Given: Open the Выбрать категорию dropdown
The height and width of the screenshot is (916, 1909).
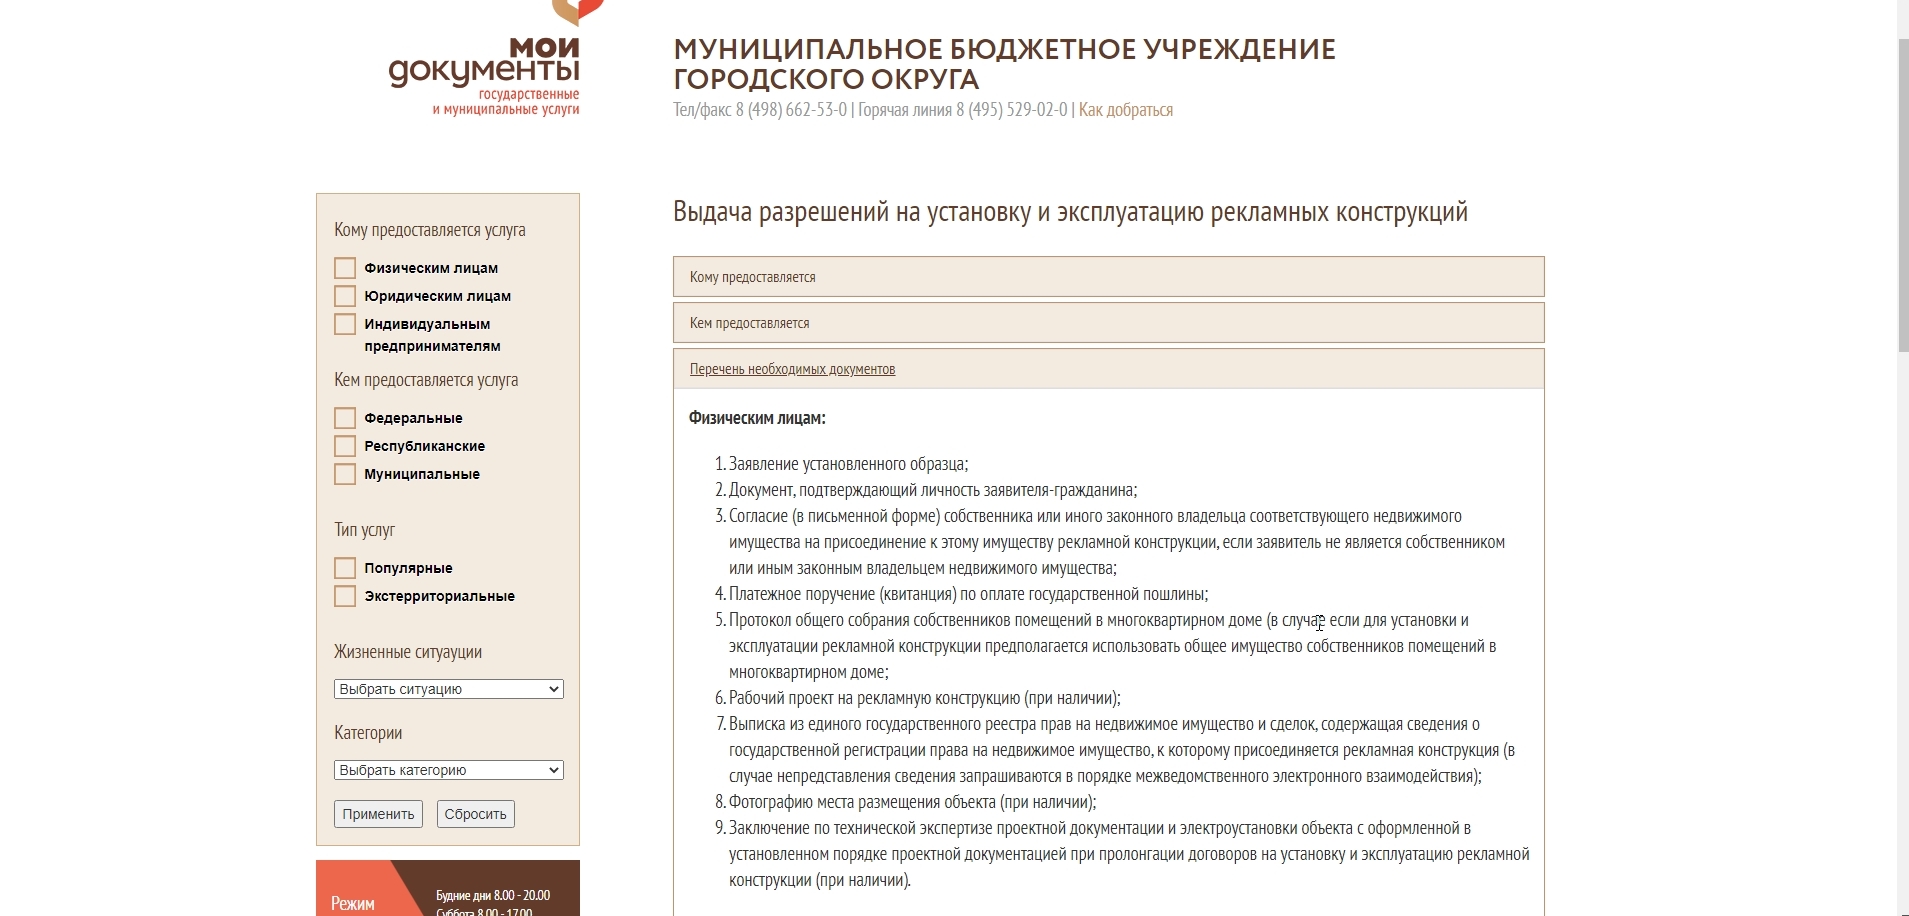Looking at the screenshot, I should [x=449, y=770].
